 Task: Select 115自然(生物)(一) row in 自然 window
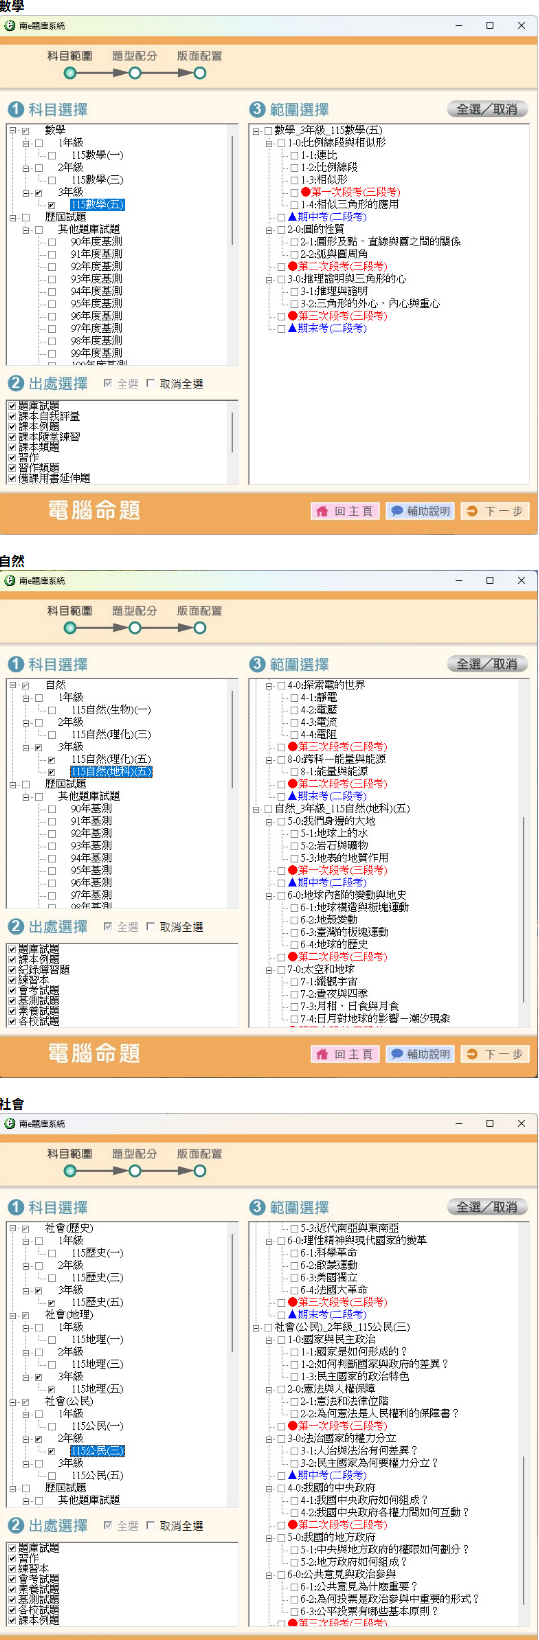click(111, 710)
